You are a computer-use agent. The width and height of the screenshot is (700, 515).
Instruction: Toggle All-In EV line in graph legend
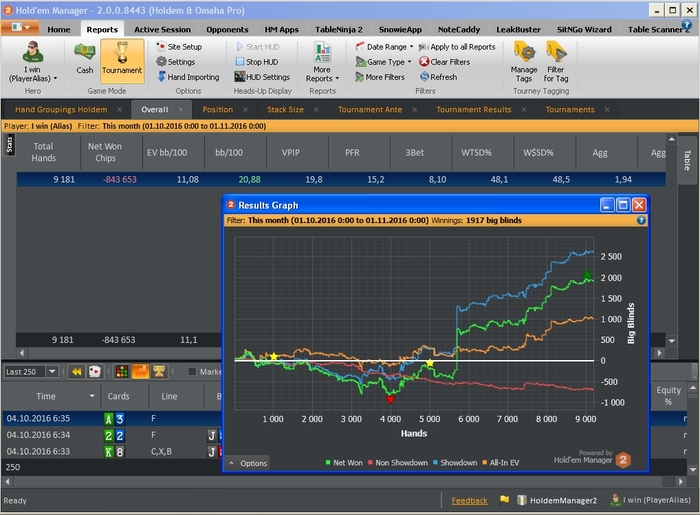(500, 463)
